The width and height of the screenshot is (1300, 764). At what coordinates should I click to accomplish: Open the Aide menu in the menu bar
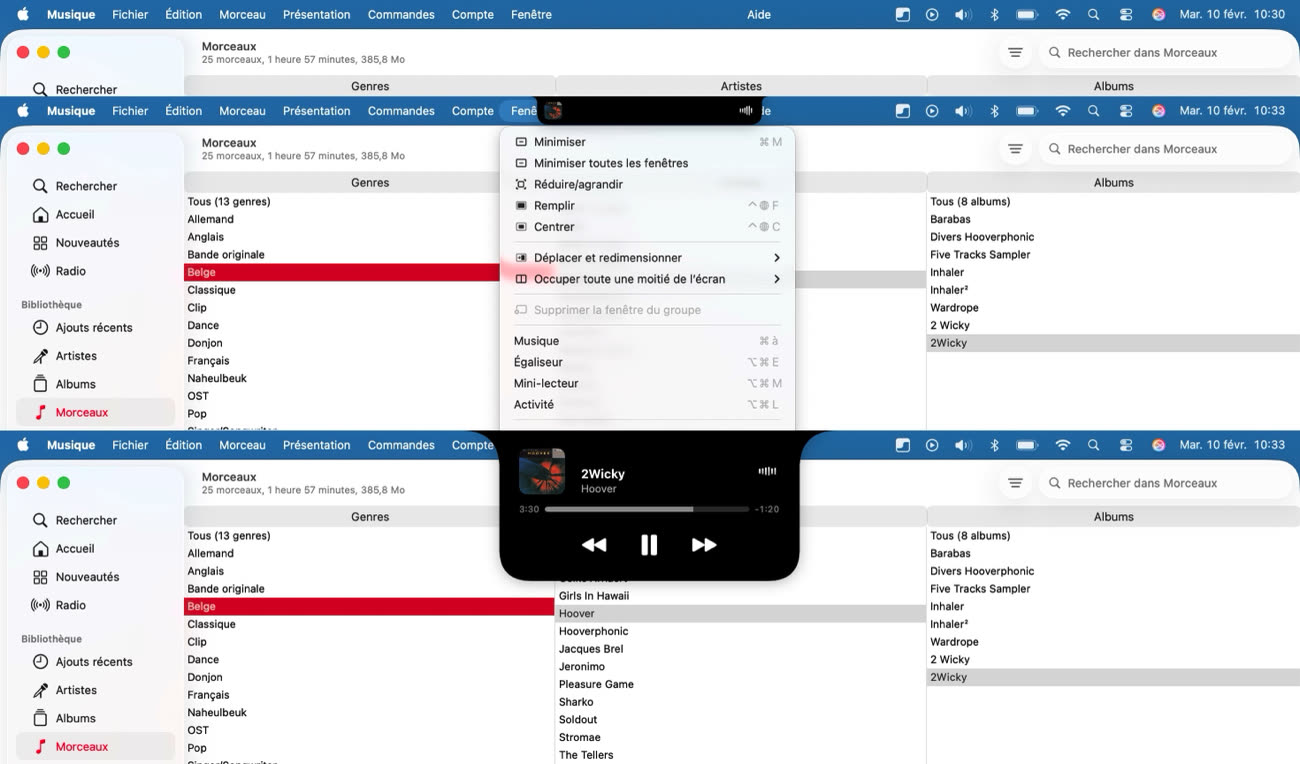[759, 15]
